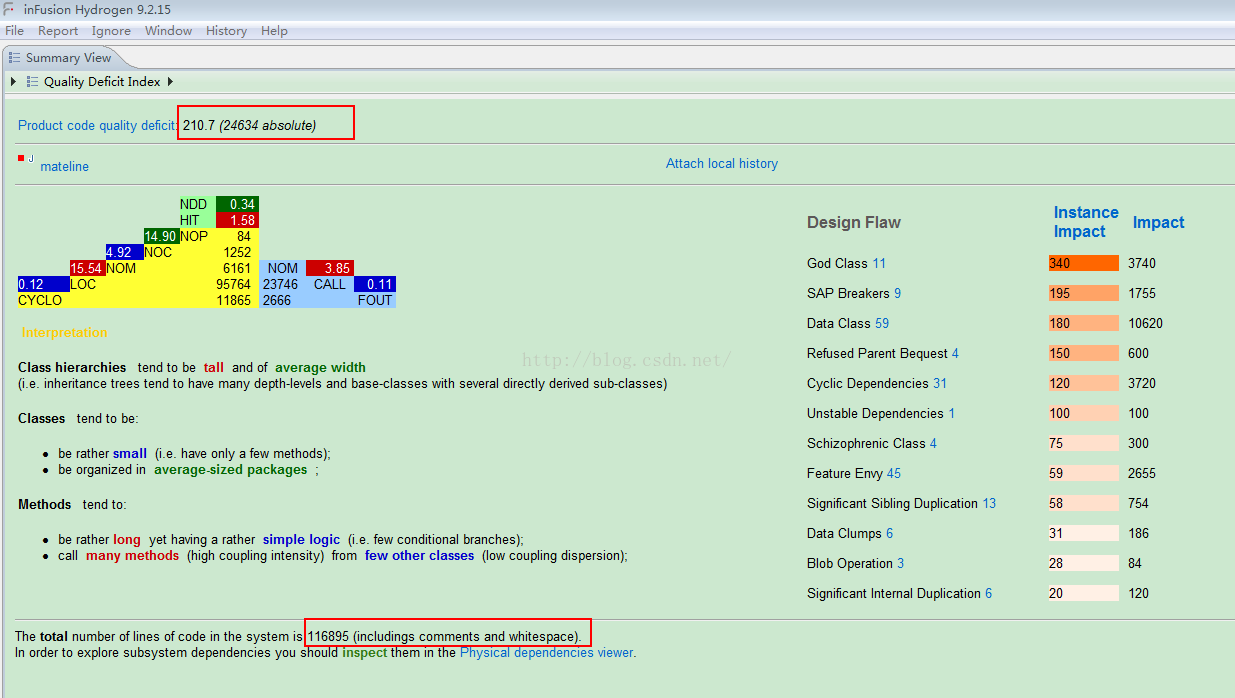Click the CALL value 23746
This screenshot has width=1235, height=698.
pos(281,284)
